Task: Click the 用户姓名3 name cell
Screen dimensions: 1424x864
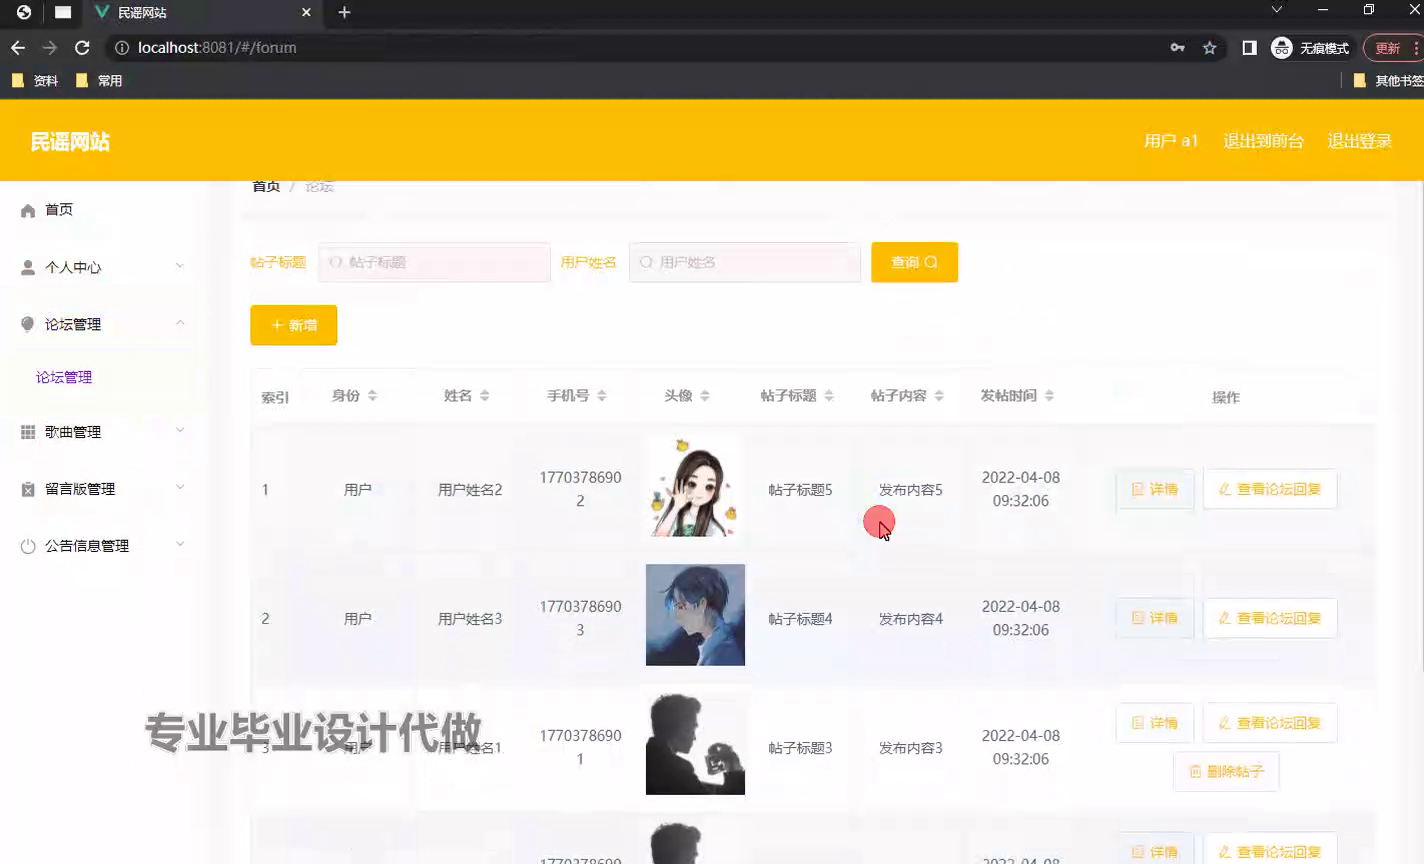Action: click(470, 619)
